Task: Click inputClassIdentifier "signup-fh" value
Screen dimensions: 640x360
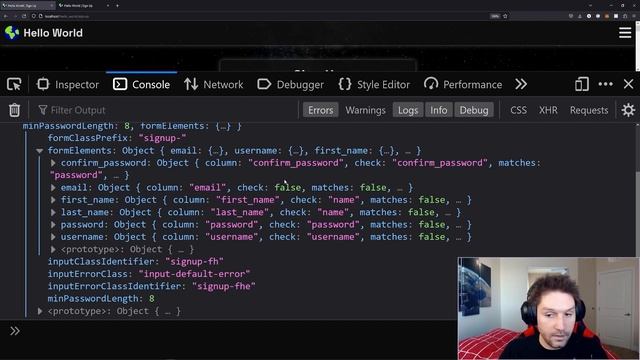Action: 194,261
